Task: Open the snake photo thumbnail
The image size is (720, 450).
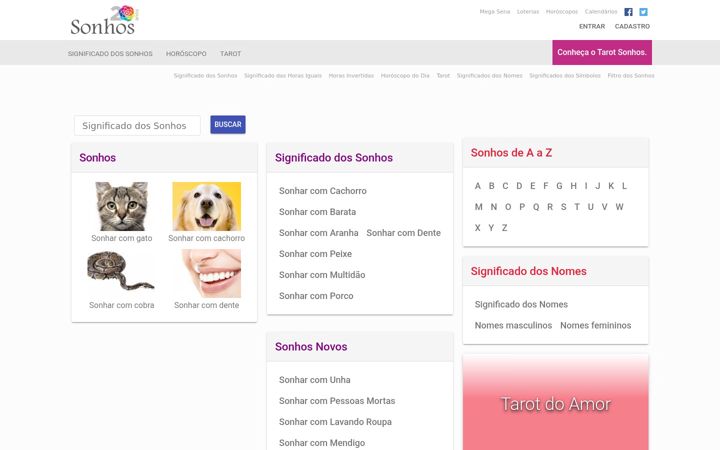Action: [x=121, y=271]
